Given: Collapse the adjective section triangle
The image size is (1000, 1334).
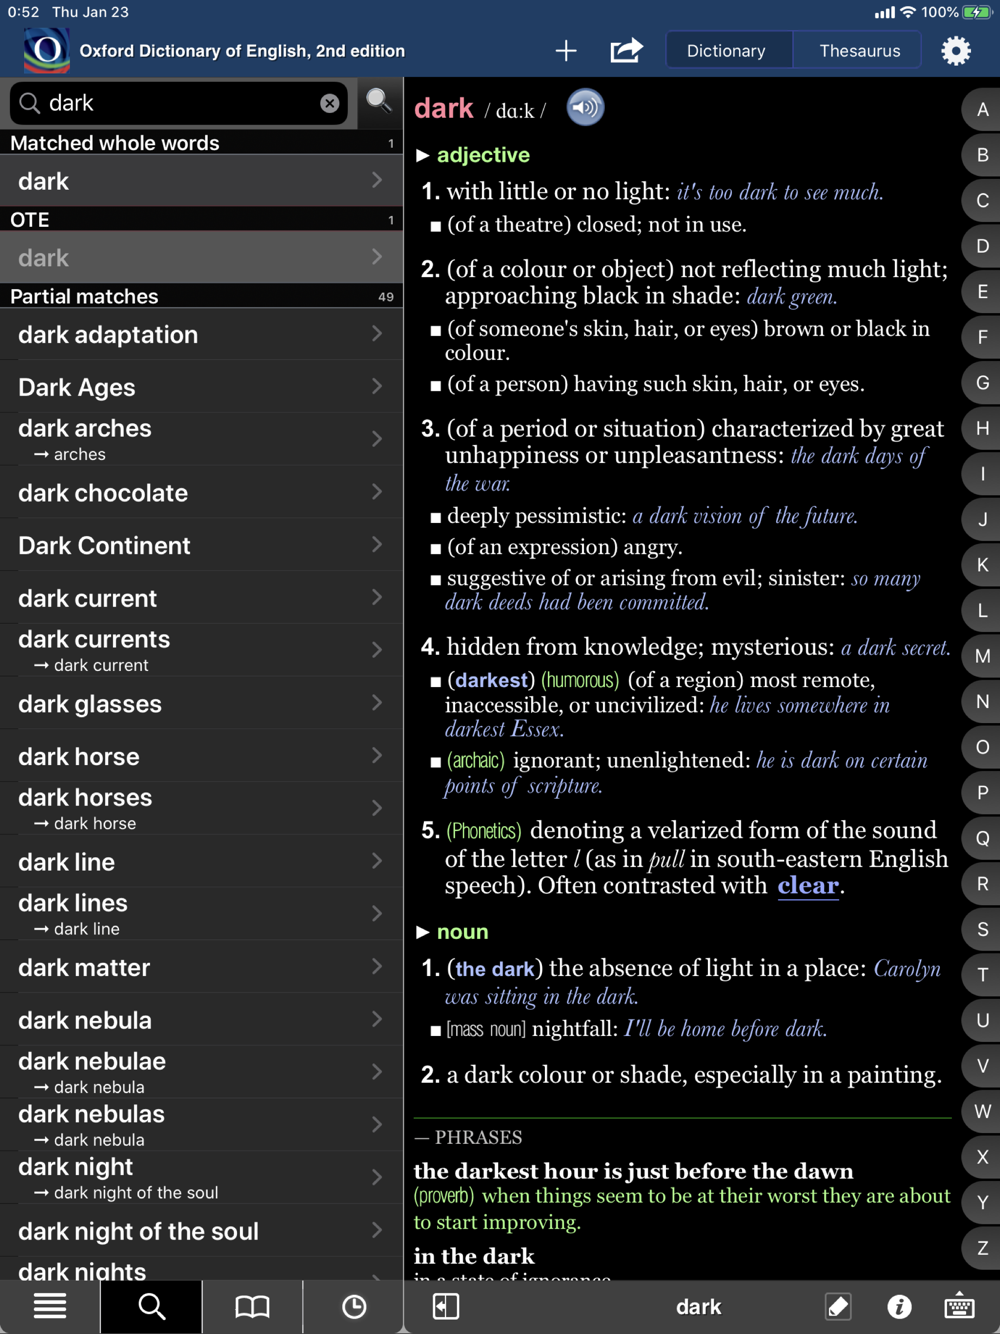Looking at the screenshot, I should pos(423,155).
